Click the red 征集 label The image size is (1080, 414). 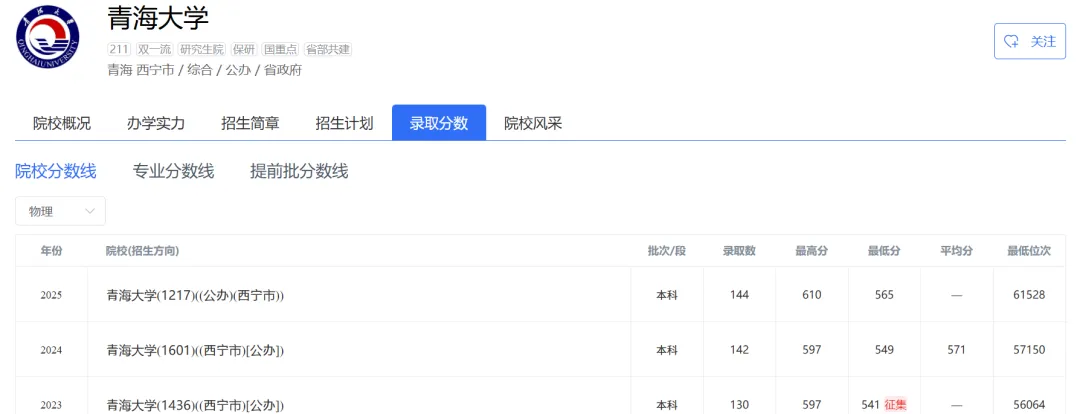click(895, 405)
